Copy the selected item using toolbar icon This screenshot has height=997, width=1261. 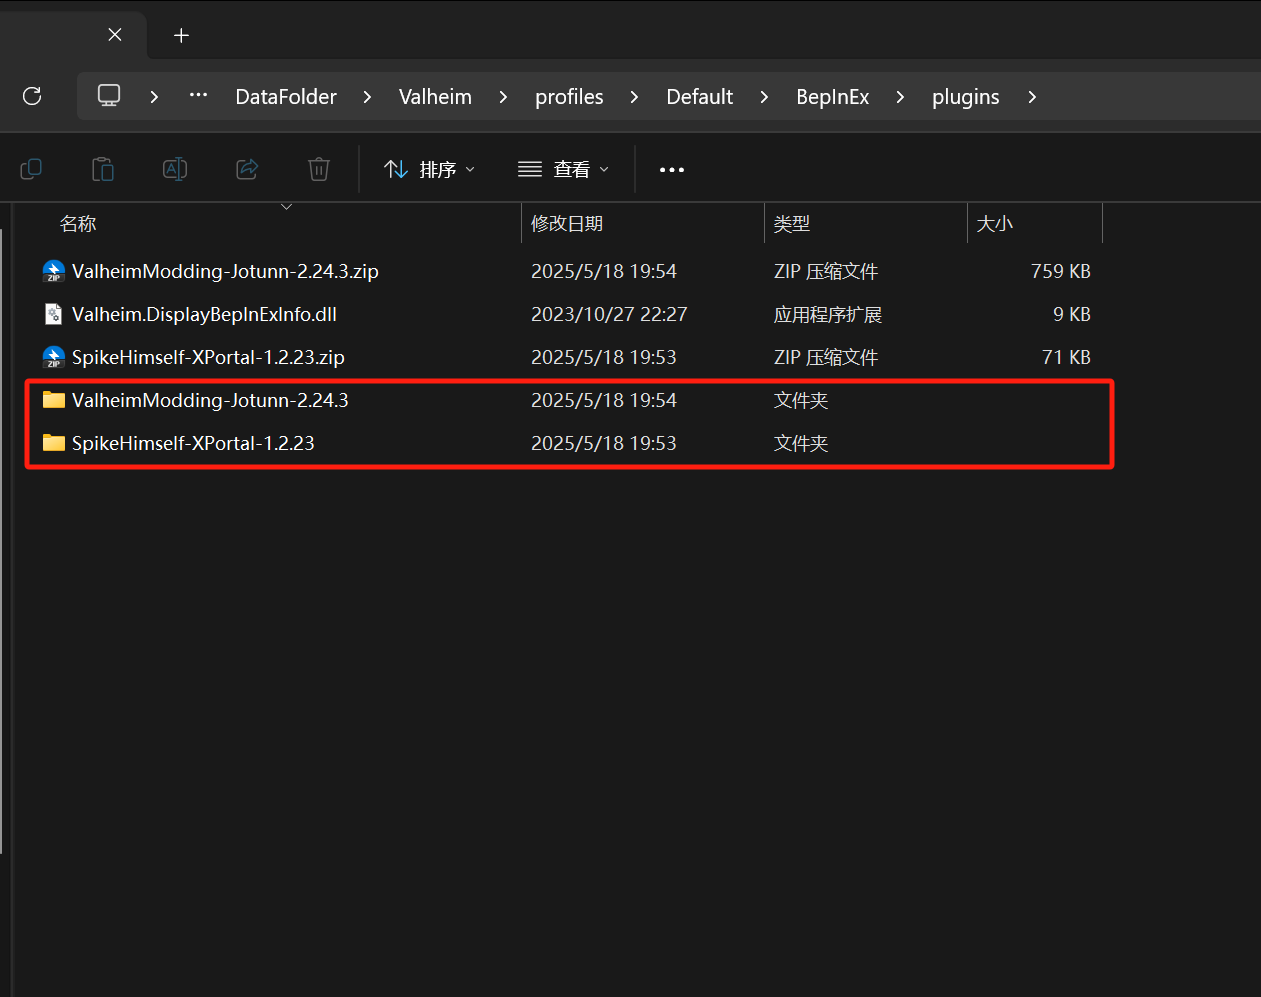tap(31, 169)
